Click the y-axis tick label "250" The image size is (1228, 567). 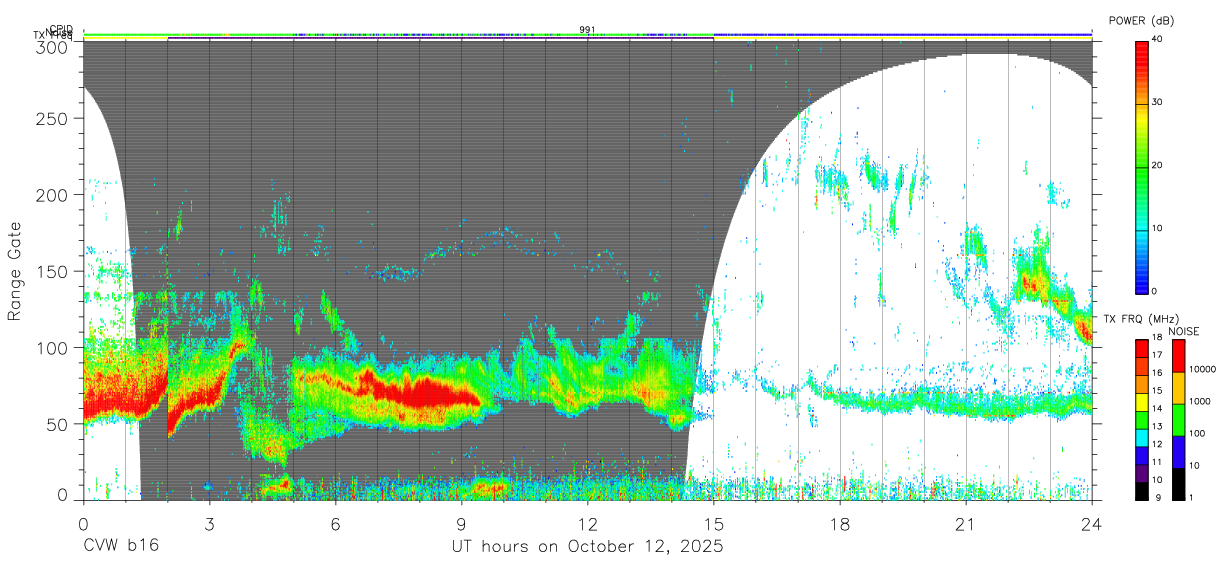coord(52,119)
